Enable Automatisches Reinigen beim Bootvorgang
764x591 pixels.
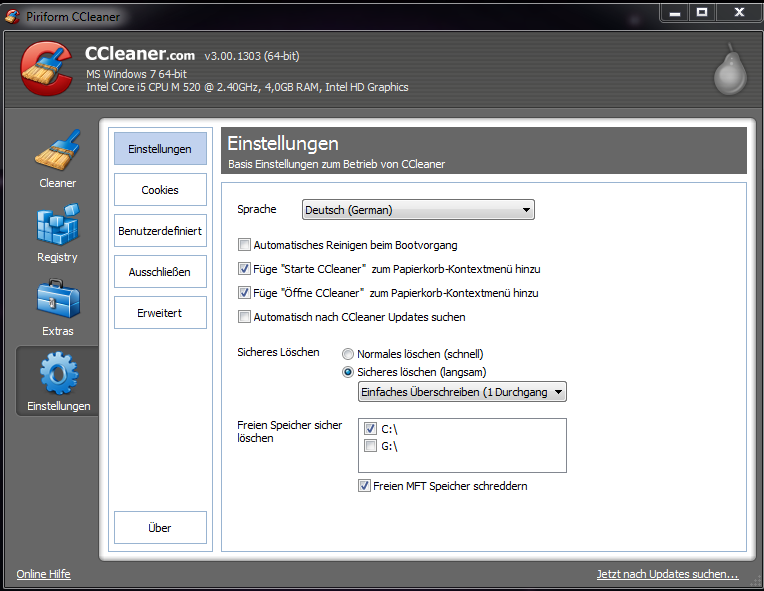coord(244,245)
